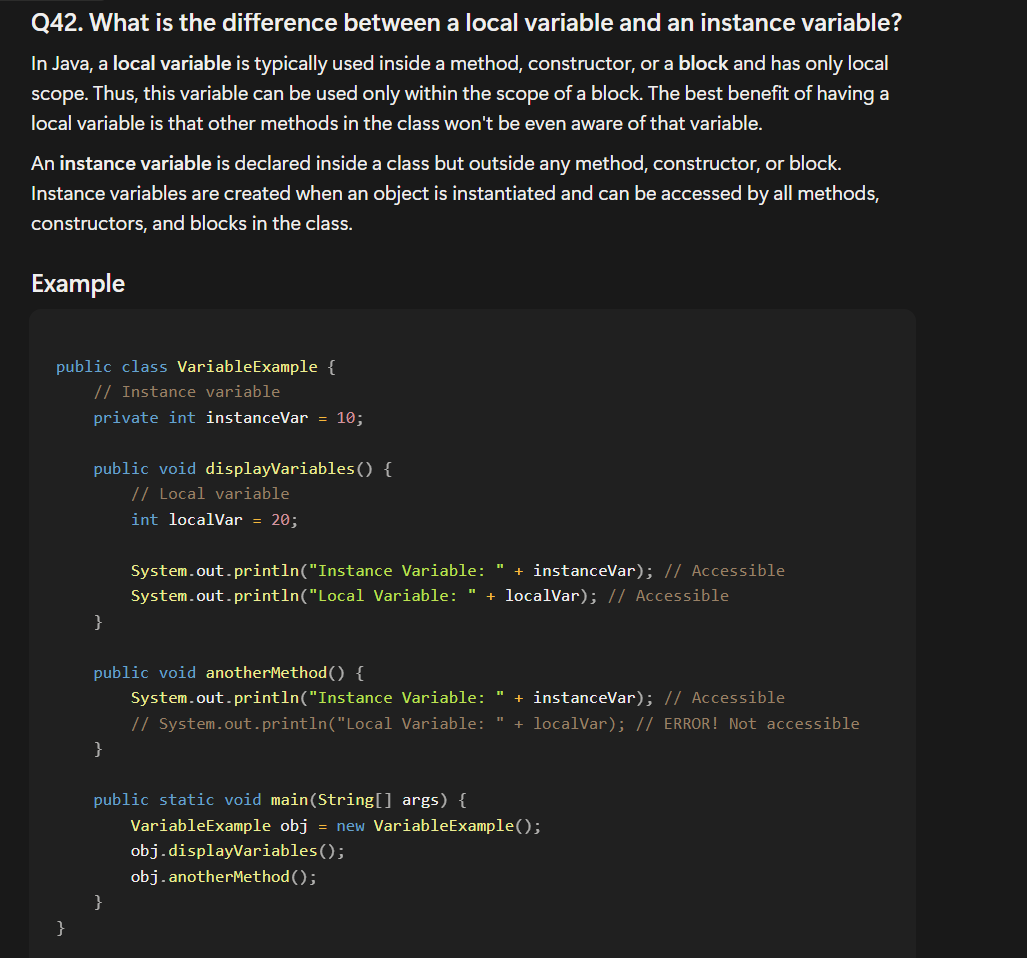The height and width of the screenshot is (958, 1027).
Task: Click the 'Example' heading
Action: pyautogui.click(x=78, y=284)
